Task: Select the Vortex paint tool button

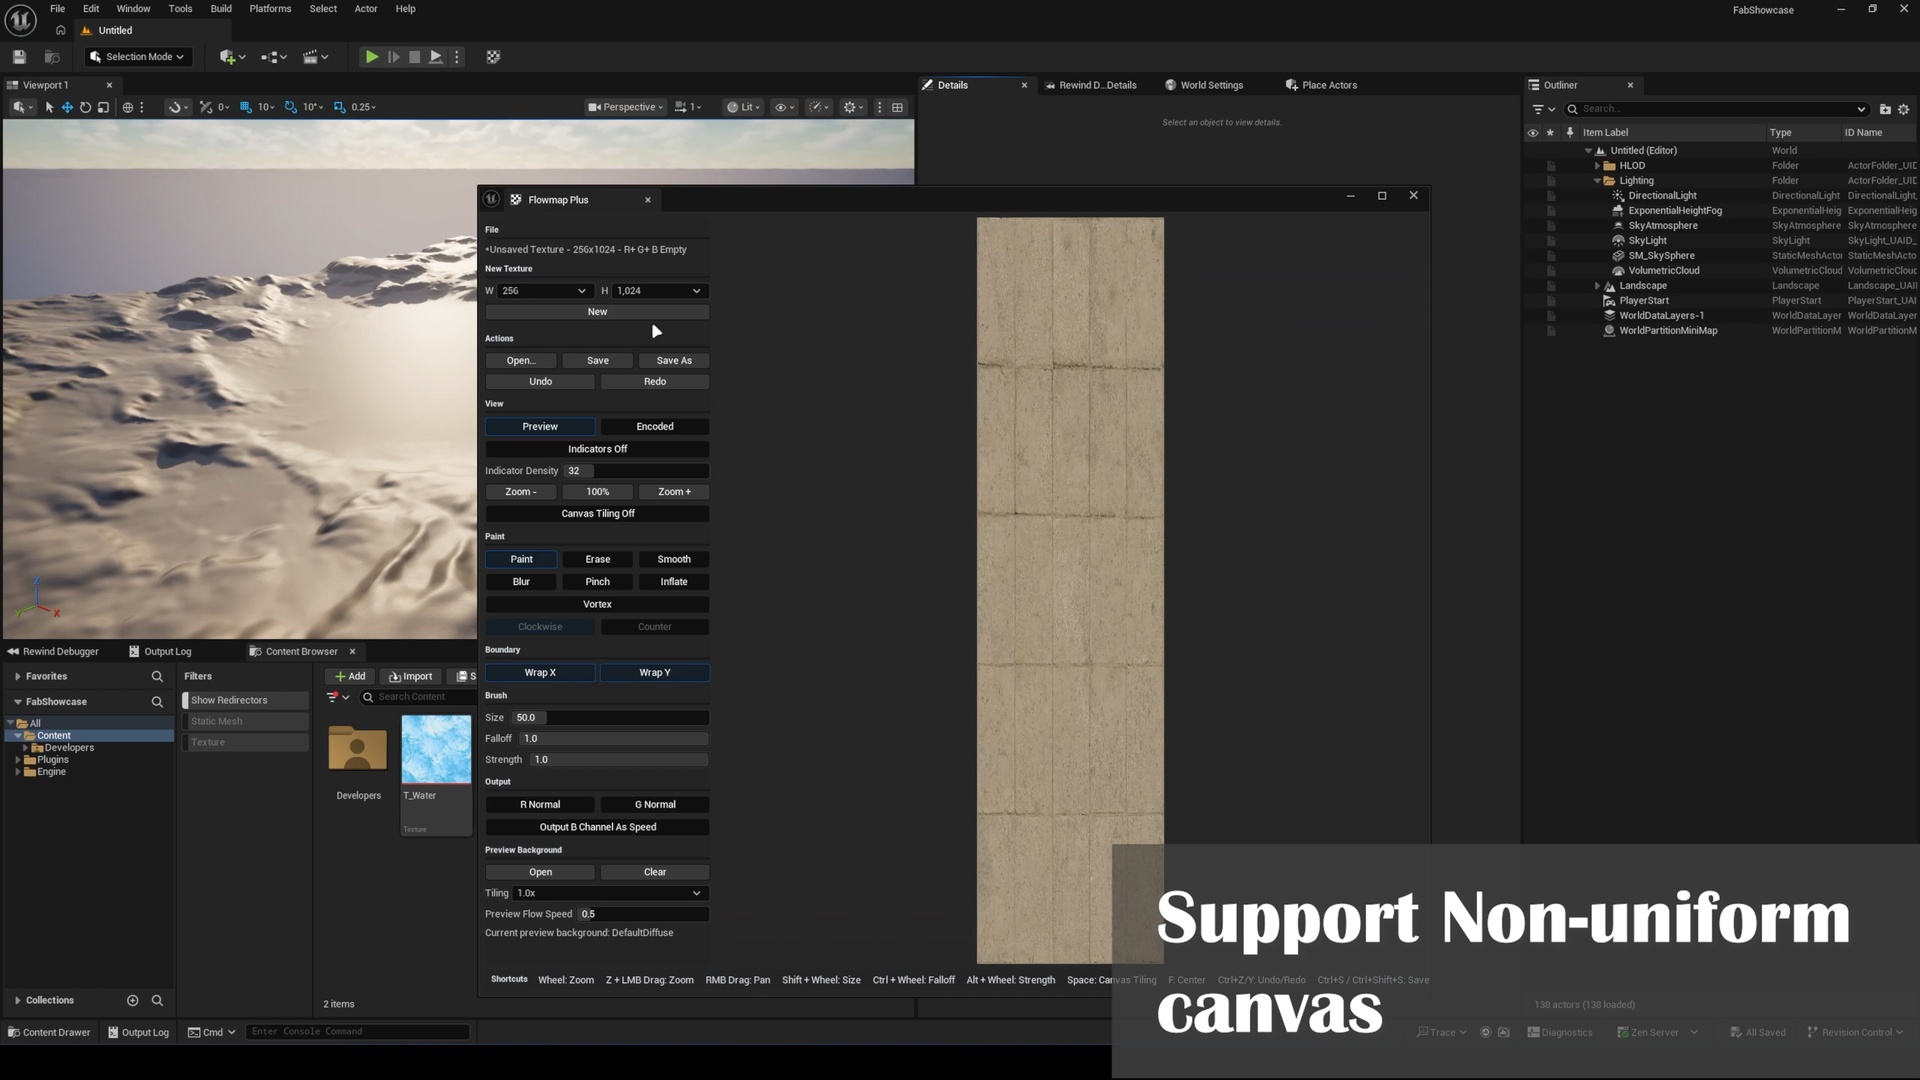Action: [597, 605]
